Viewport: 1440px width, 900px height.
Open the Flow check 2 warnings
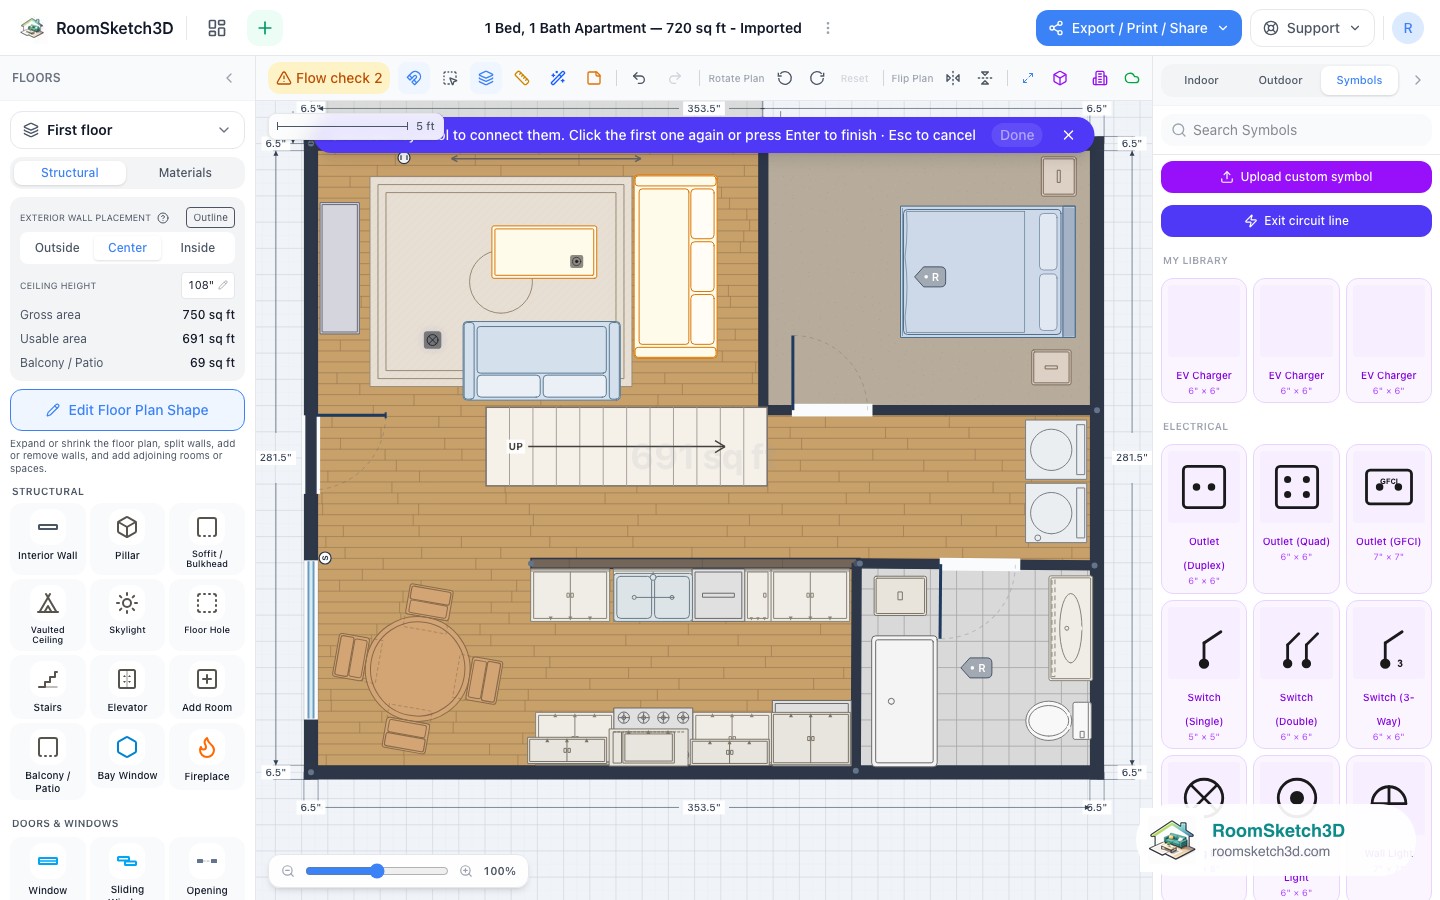click(x=329, y=78)
